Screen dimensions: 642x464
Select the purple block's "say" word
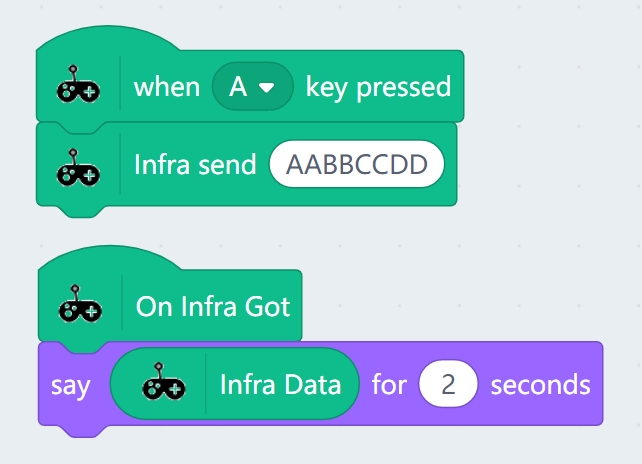coord(70,385)
